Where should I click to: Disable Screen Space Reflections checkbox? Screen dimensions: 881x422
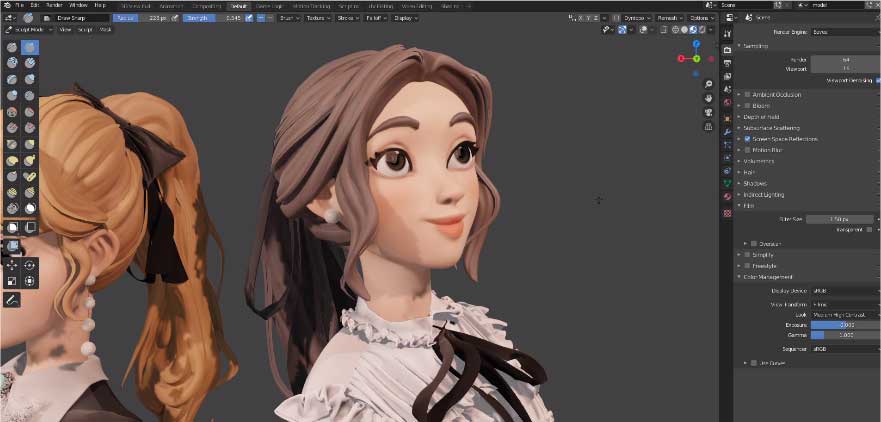coord(747,139)
